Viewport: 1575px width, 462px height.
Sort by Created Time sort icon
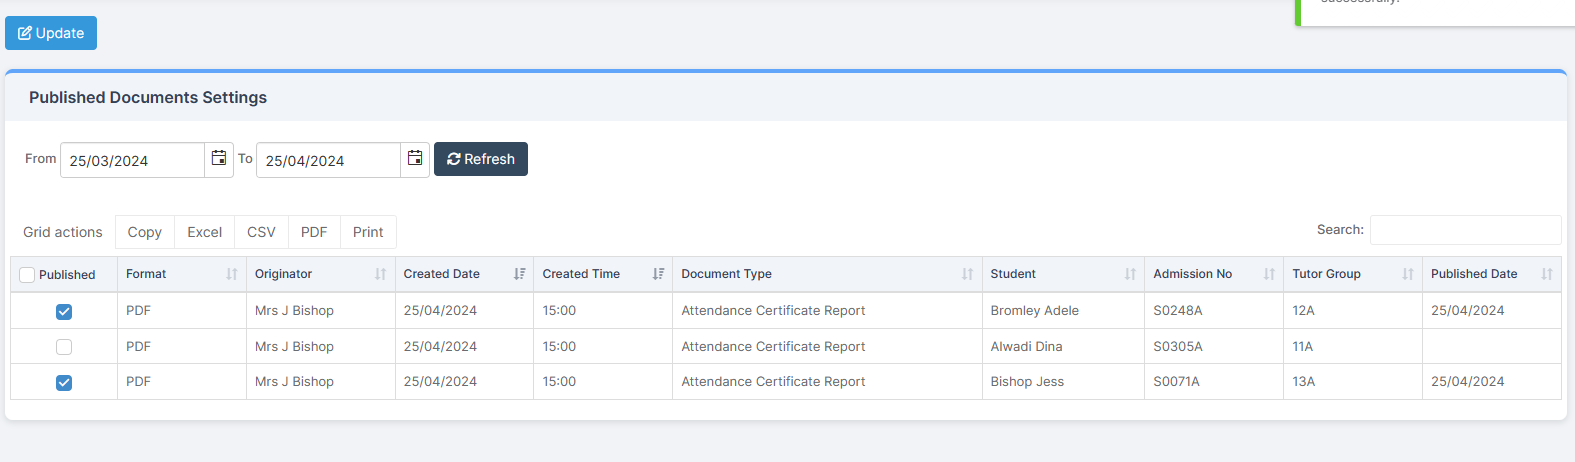tap(659, 274)
